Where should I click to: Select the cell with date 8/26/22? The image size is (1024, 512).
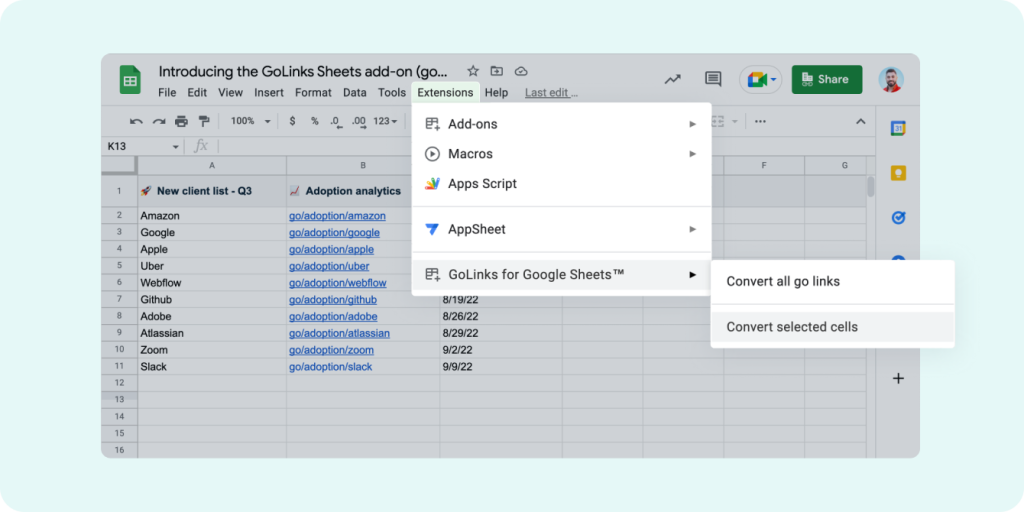(501, 317)
